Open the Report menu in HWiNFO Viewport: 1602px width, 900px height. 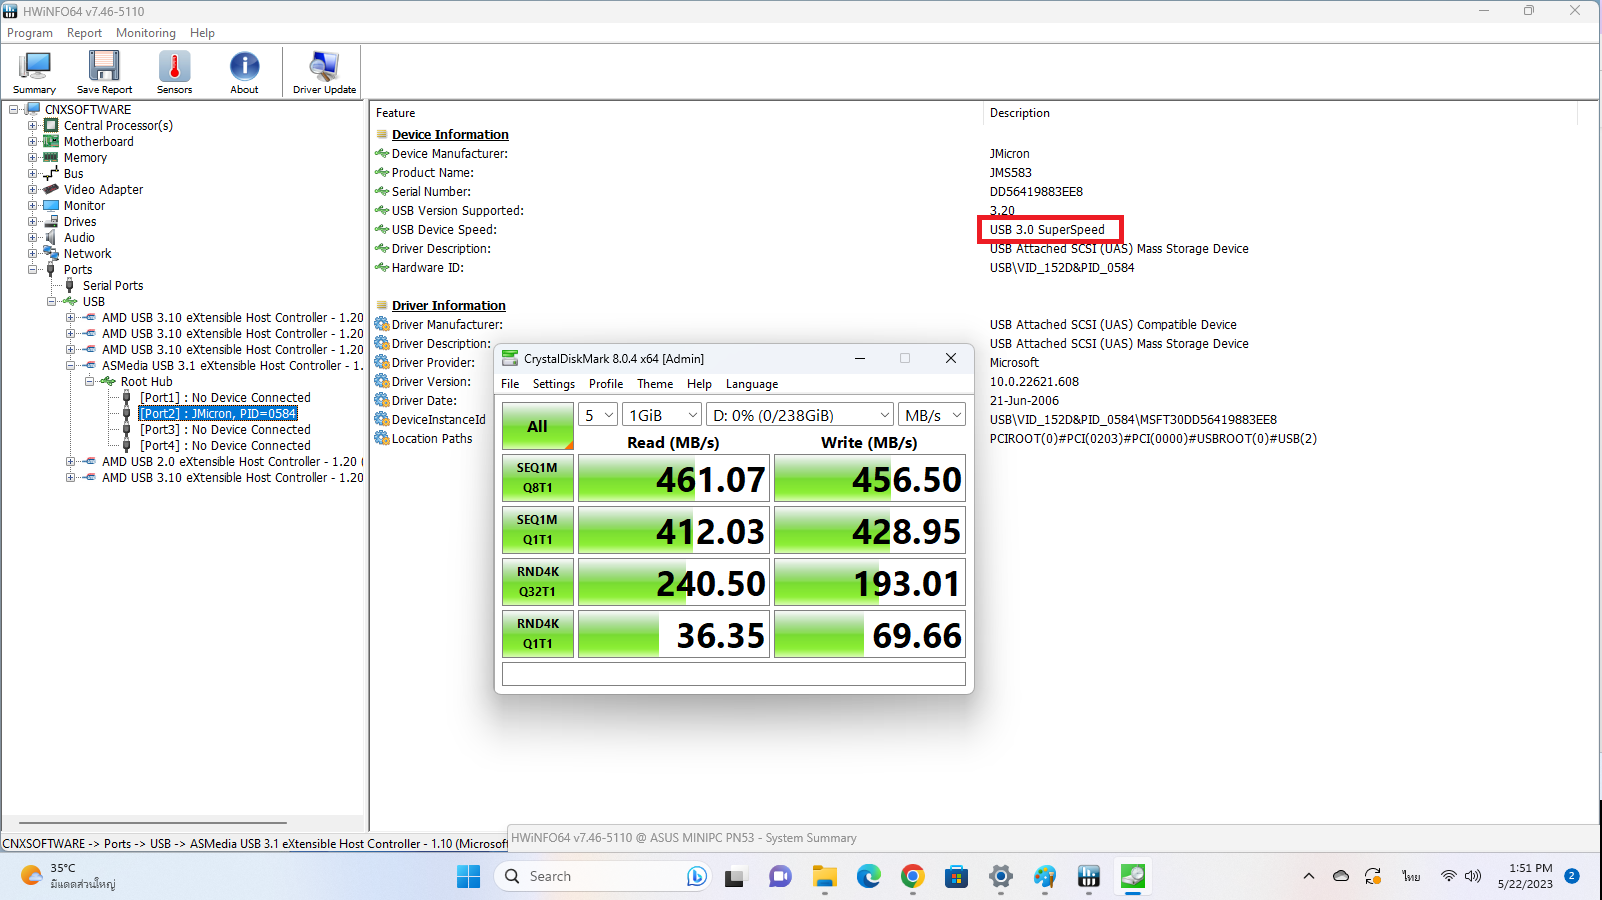point(84,33)
